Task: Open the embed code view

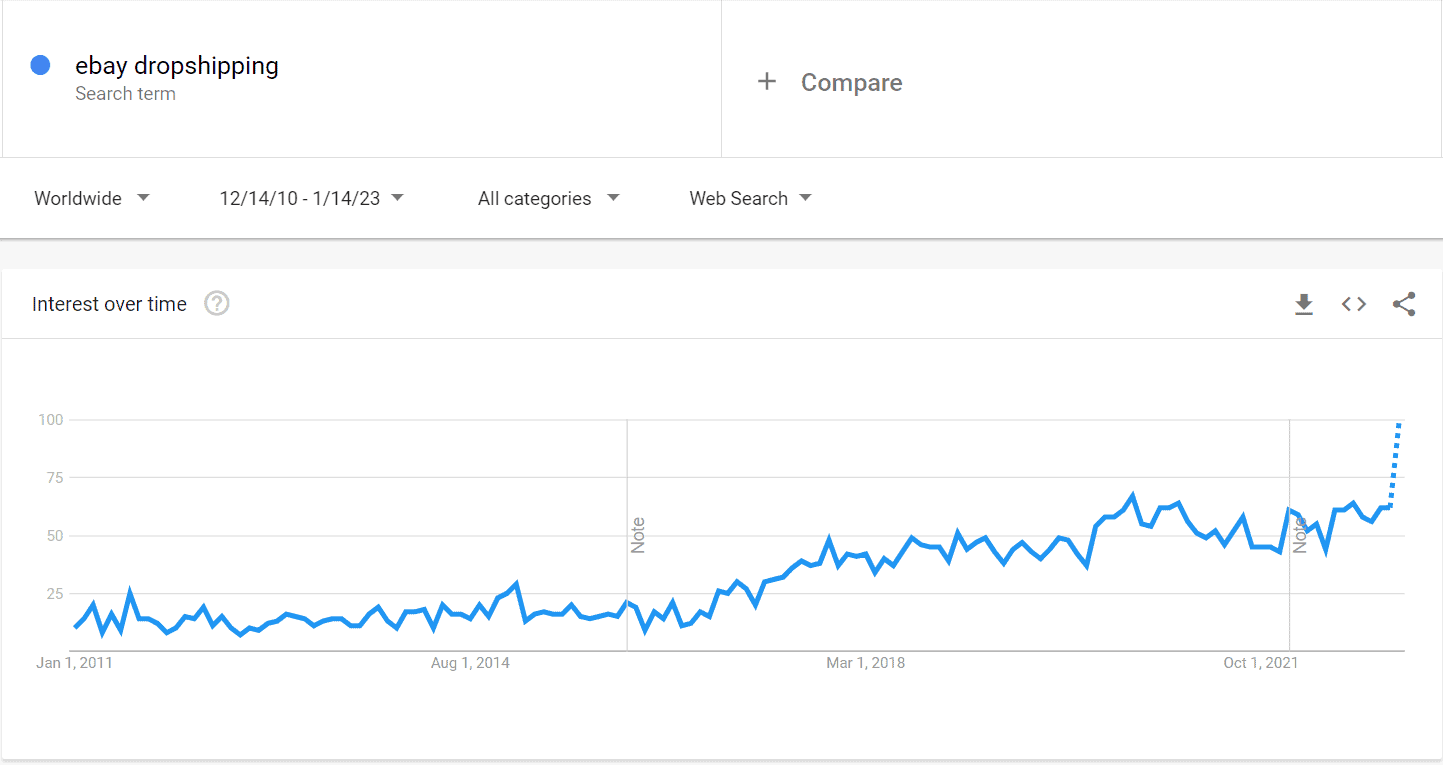Action: tap(1353, 304)
